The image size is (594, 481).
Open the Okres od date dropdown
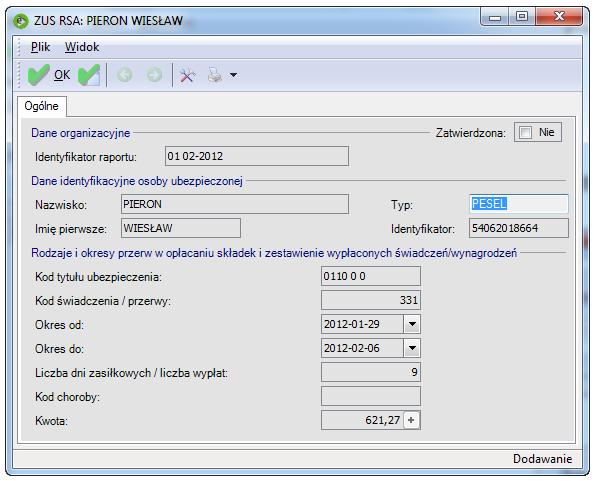[412, 324]
